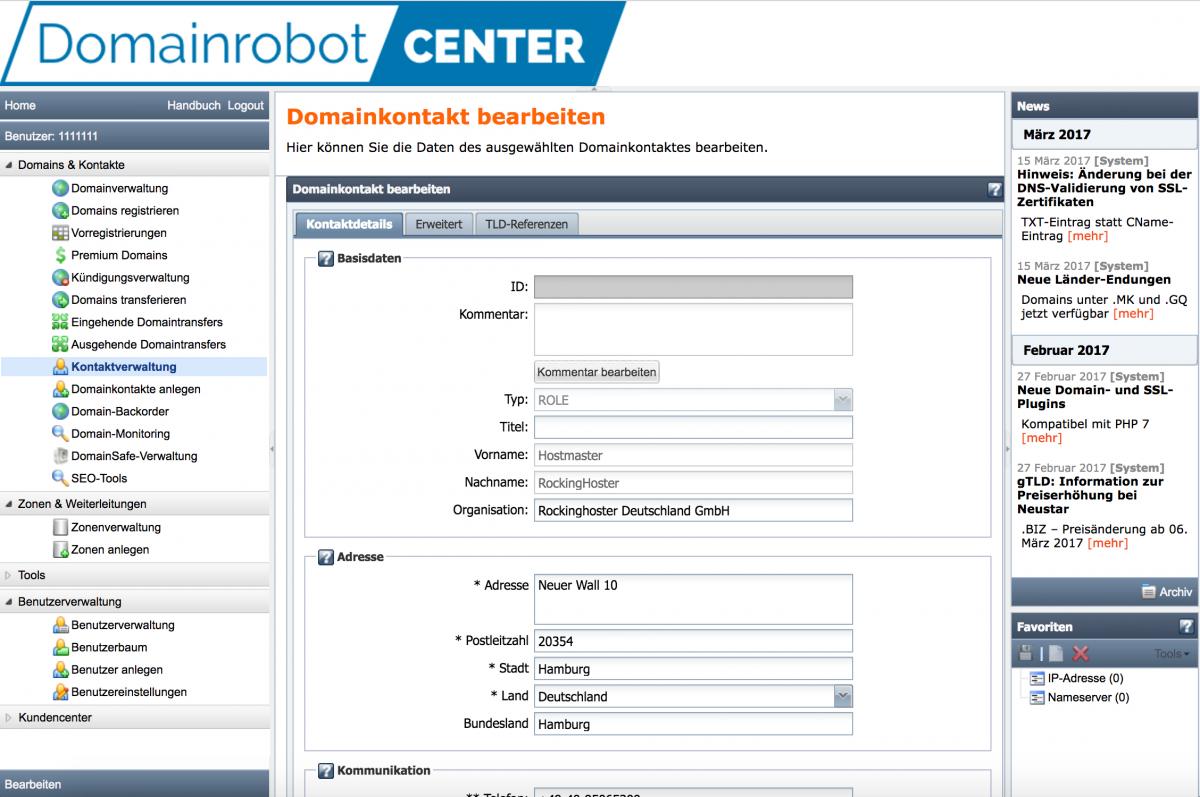Click [mehr] under TXT-Eintrag statt CName
The width and height of the screenshot is (1200, 797).
pos(1088,236)
